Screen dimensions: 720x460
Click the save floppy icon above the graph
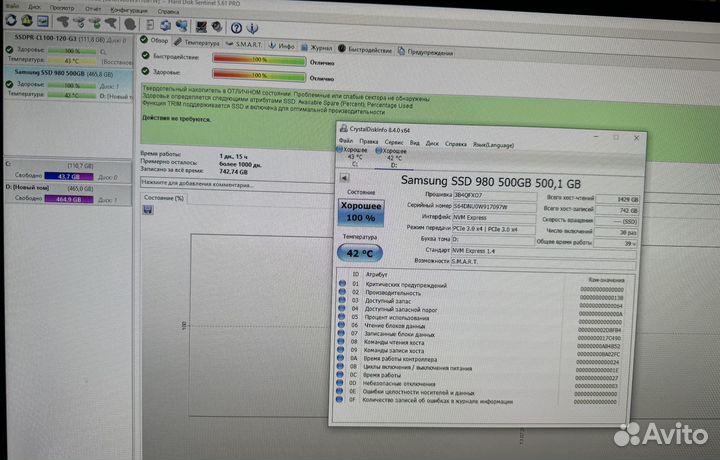point(148,210)
